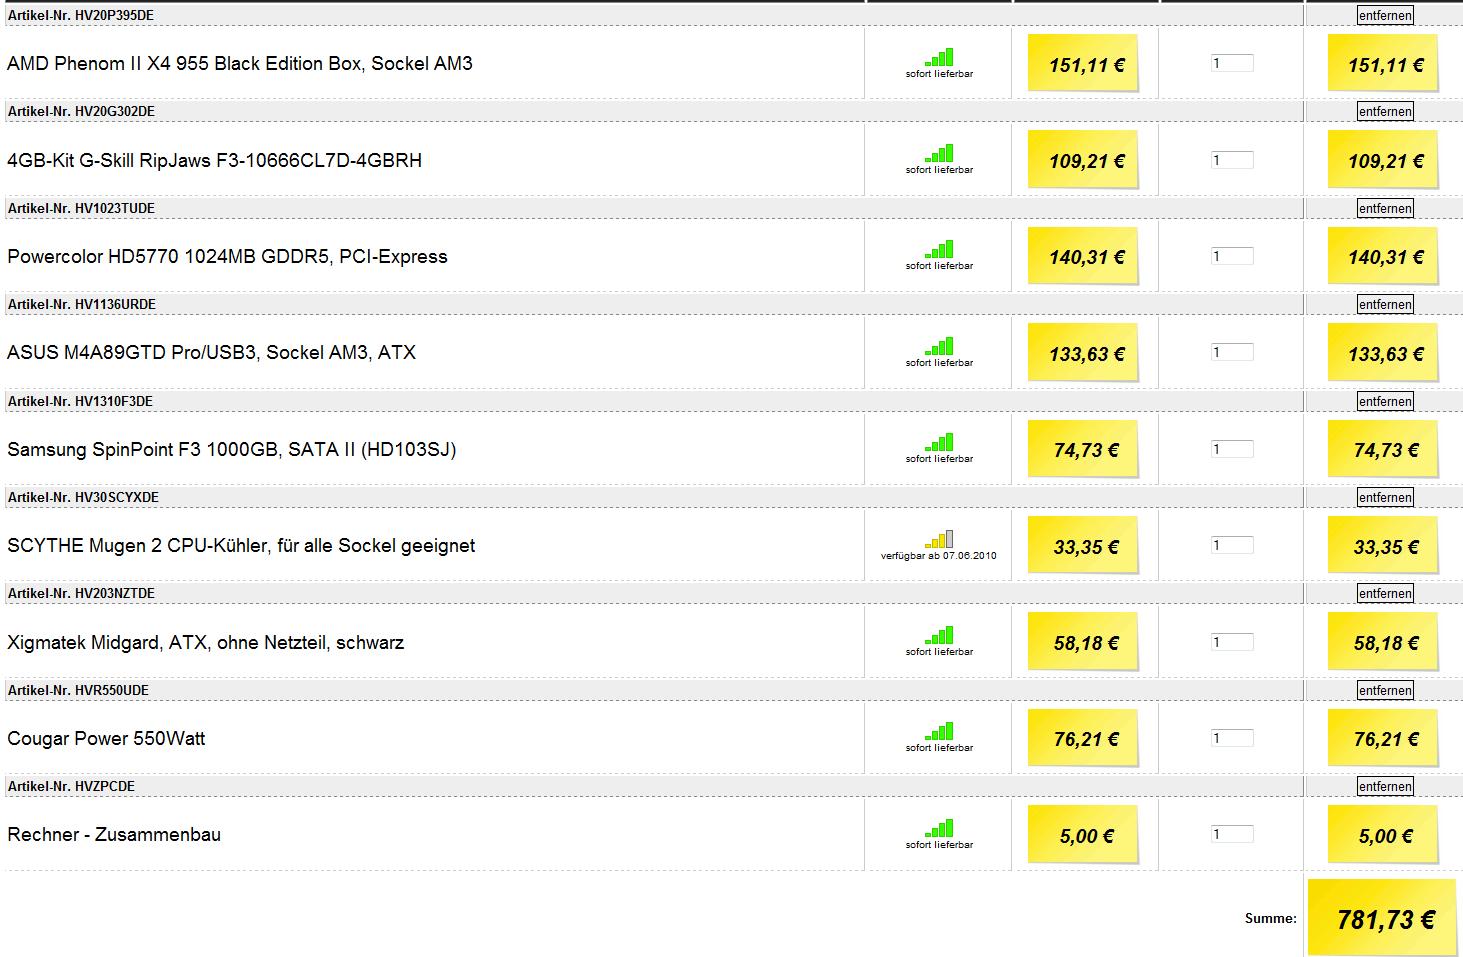Remove article HV30SCYXDE with entfernen button
The height and width of the screenshot is (957, 1463).
pyautogui.click(x=1385, y=497)
